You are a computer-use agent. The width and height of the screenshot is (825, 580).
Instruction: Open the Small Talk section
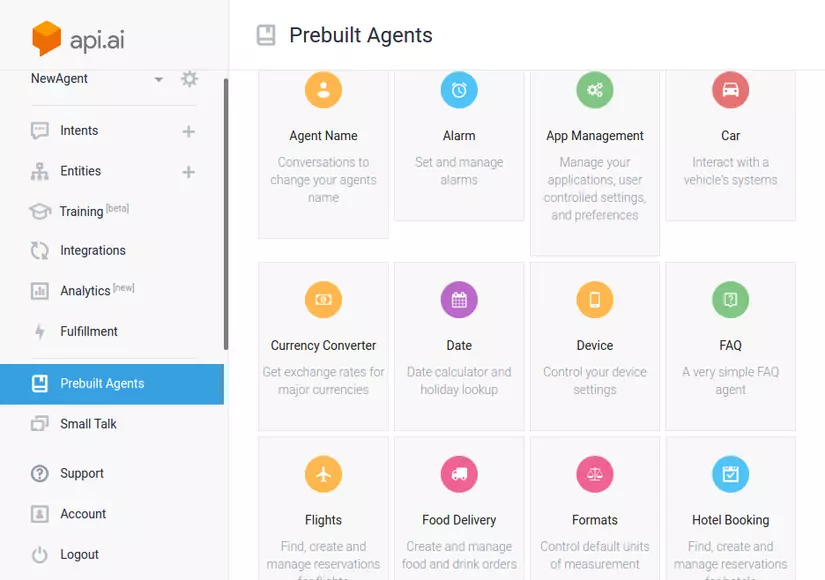(x=88, y=424)
